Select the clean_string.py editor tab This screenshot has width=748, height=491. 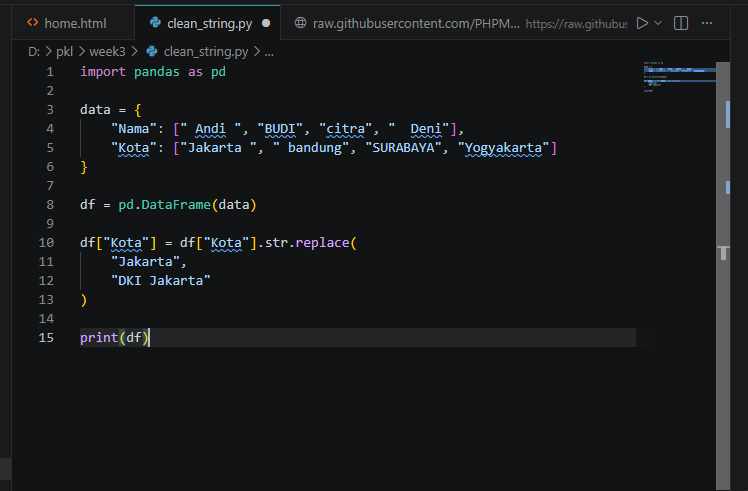pyautogui.click(x=208, y=23)
